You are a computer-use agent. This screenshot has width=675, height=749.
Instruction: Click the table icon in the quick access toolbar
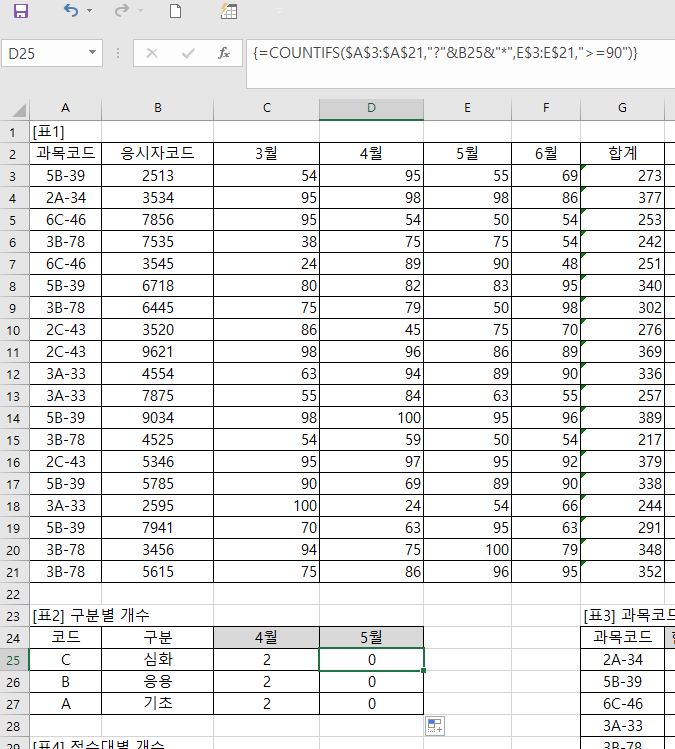[x=229, y=12]
